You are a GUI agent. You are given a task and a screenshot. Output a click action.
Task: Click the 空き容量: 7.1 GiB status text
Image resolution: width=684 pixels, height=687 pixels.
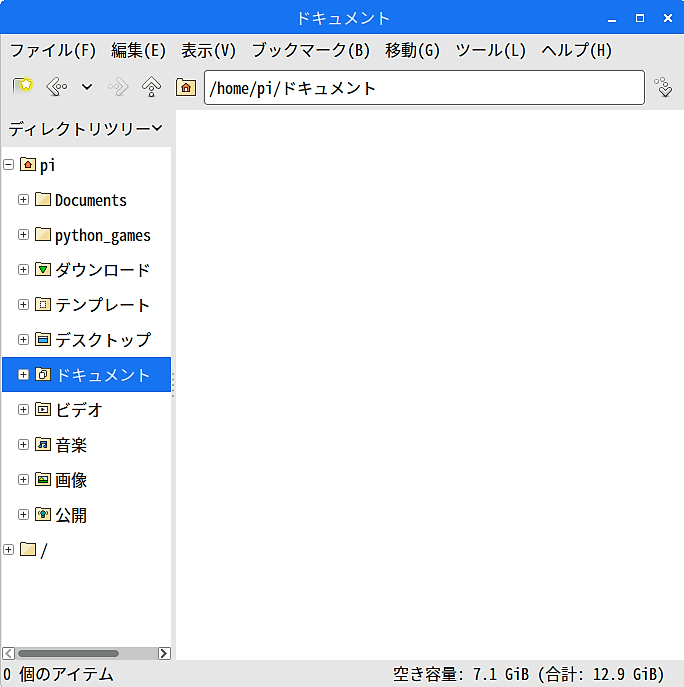pos(461,674)
